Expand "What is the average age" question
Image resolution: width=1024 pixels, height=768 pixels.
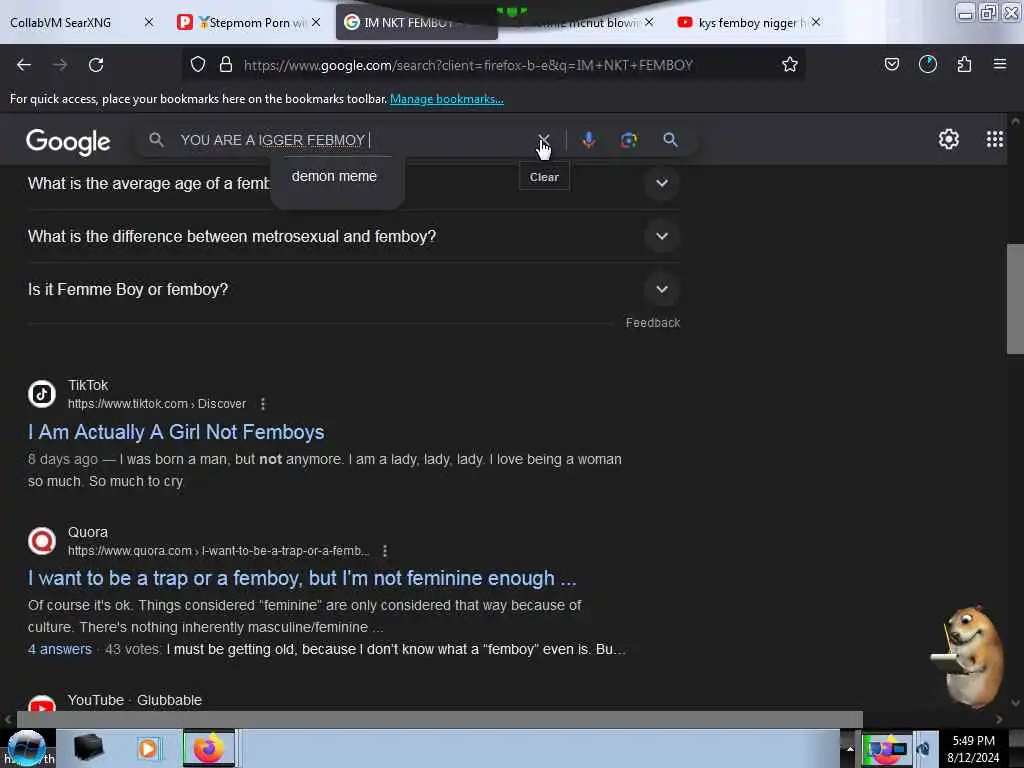pos(662,184)
